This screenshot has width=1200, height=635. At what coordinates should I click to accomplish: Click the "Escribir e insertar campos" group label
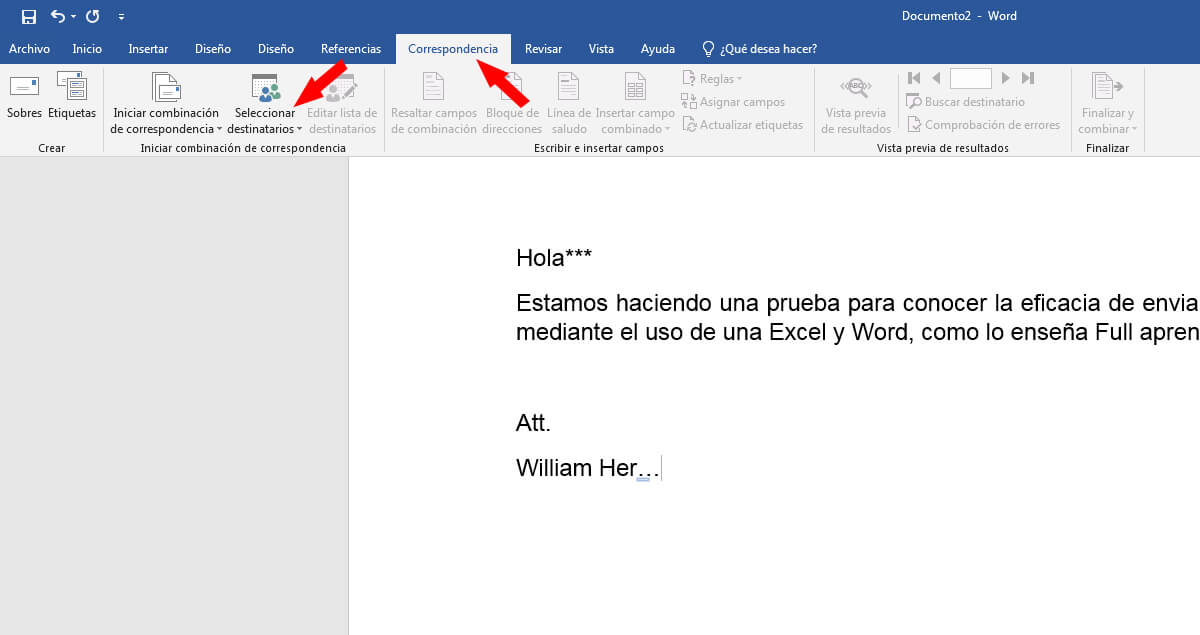click(599, 148)
